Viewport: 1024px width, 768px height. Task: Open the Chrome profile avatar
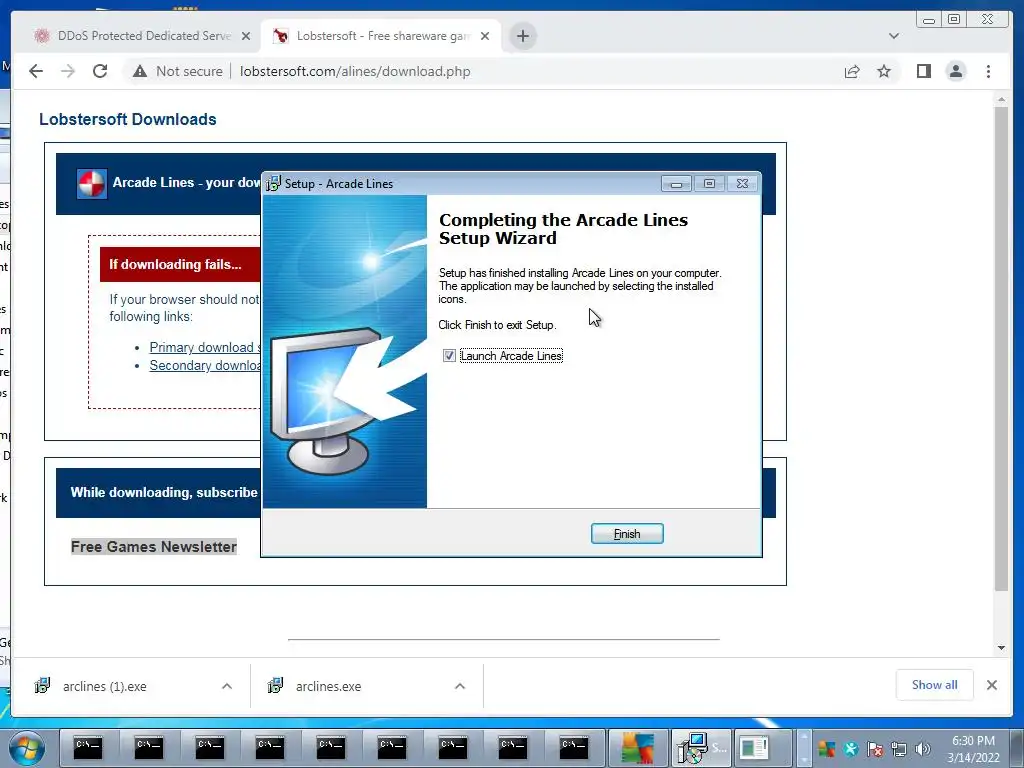(x=955, y=71)
